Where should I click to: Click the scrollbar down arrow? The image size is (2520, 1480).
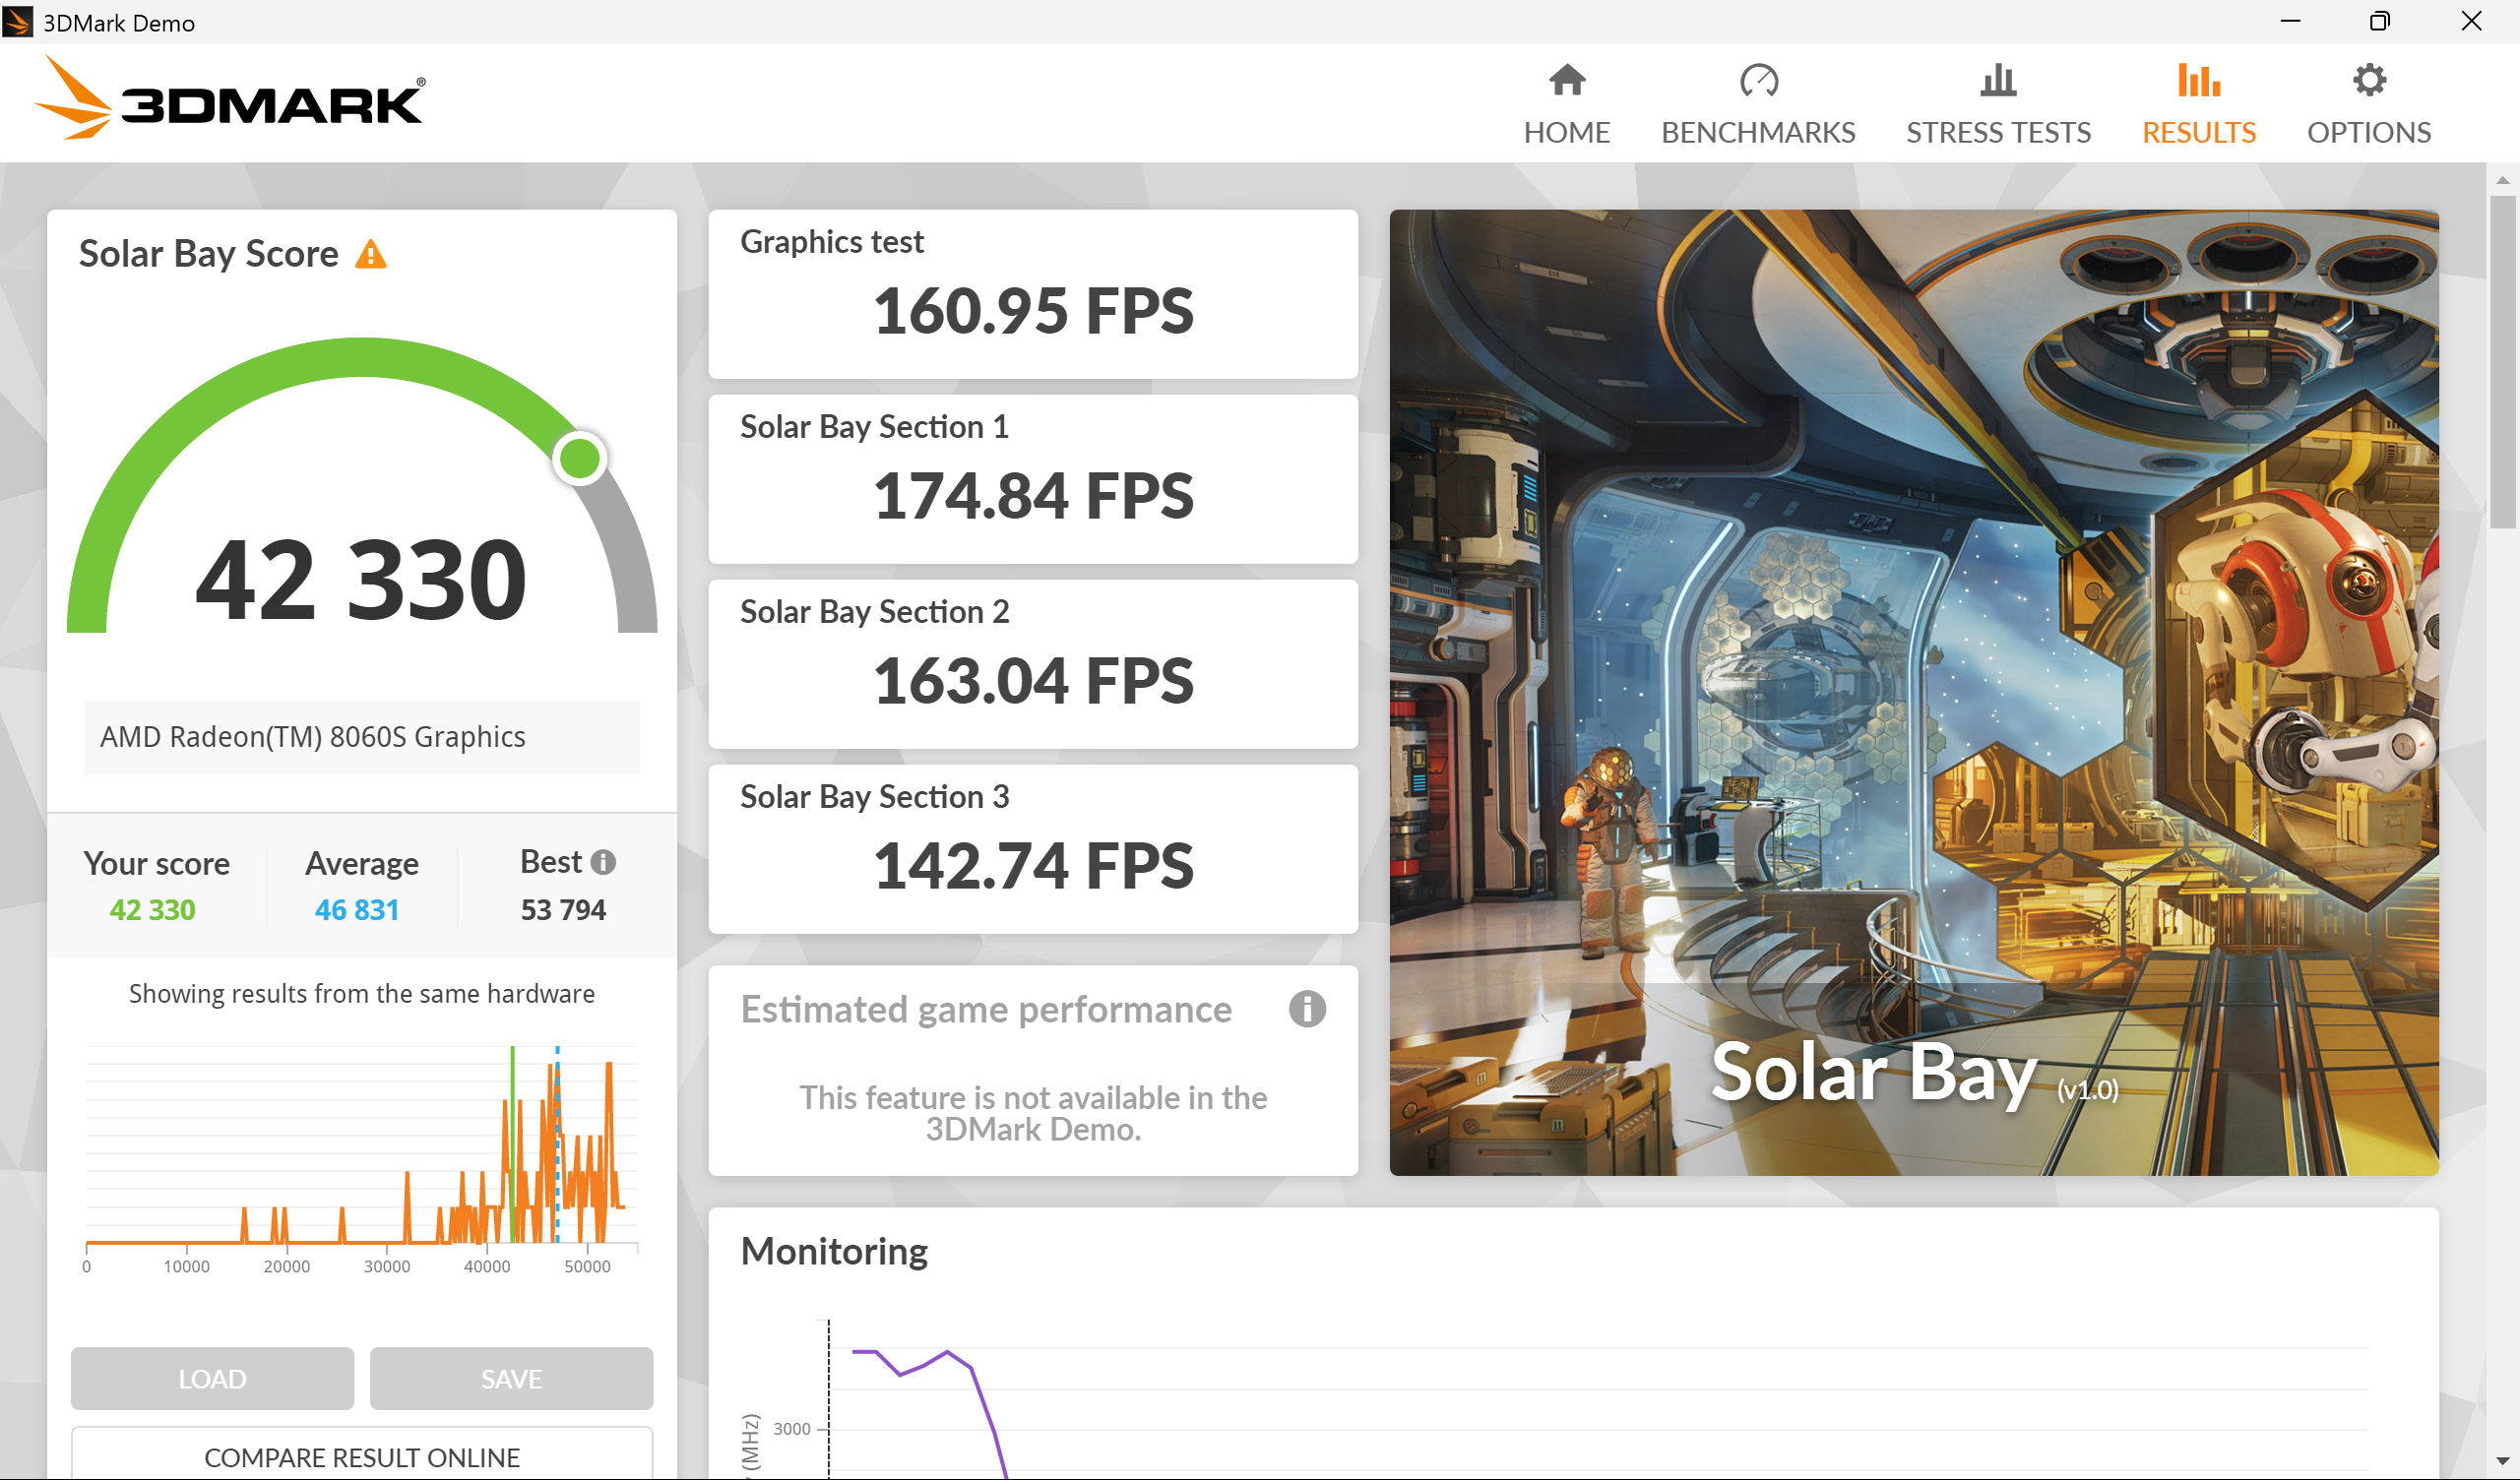[x=2502, y=1462]
